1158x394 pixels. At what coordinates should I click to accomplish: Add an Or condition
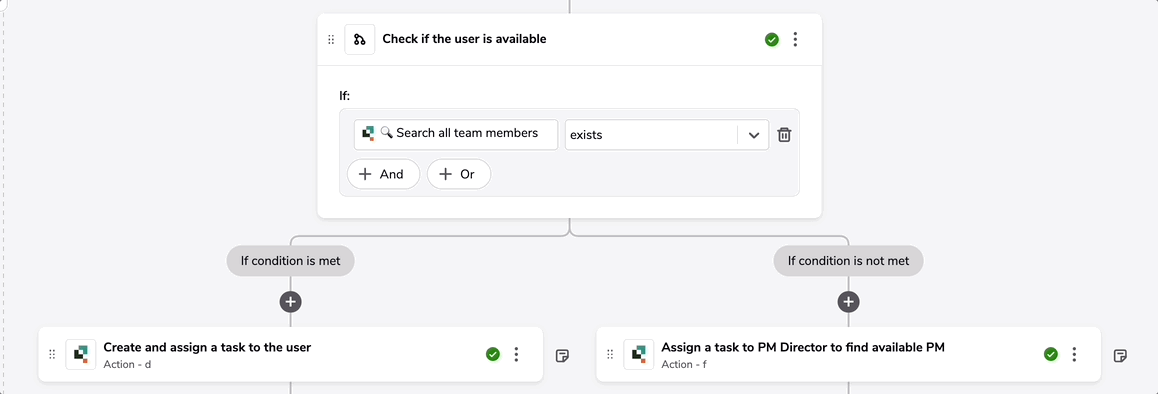(459, 174)
